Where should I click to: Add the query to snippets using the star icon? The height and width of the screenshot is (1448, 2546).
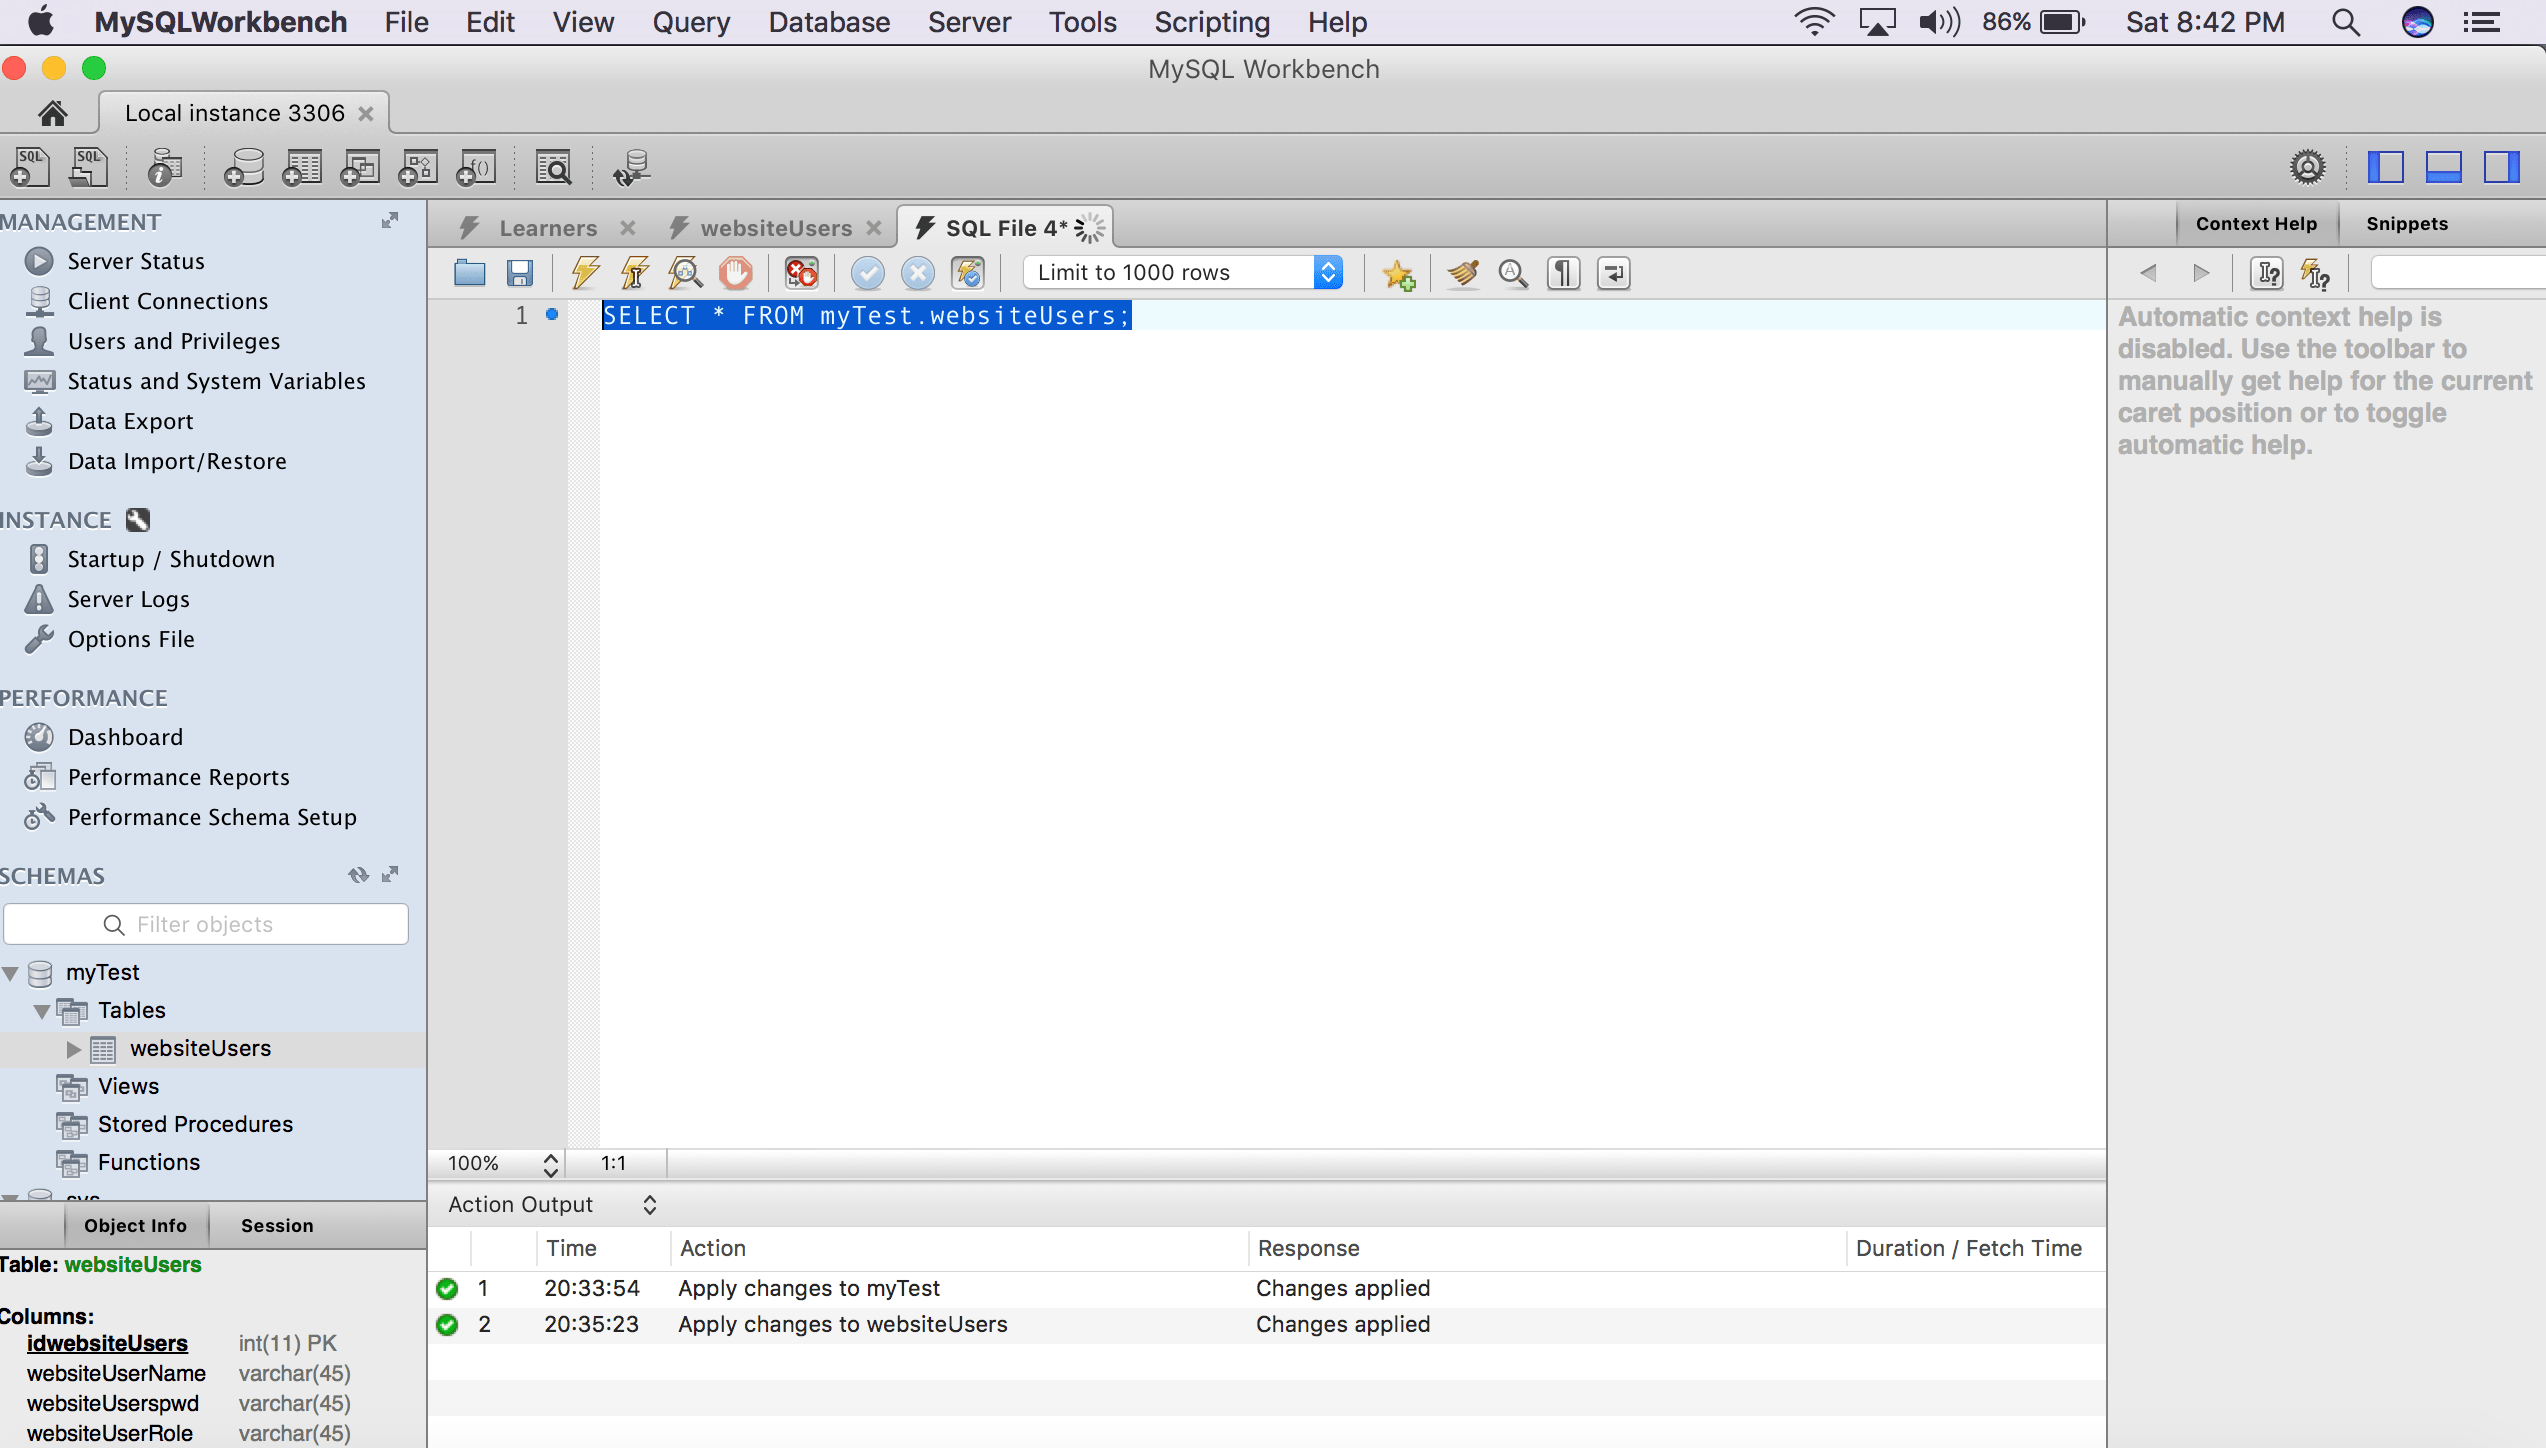tap(1398, 273)
